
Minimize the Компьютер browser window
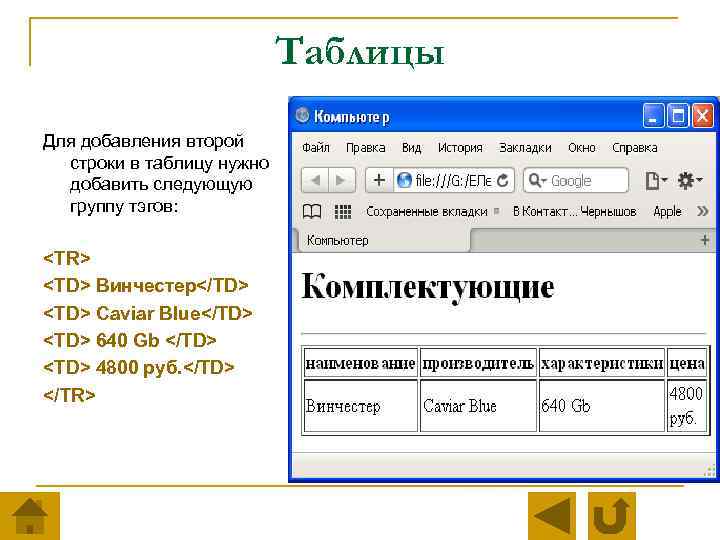pos(653,115)
